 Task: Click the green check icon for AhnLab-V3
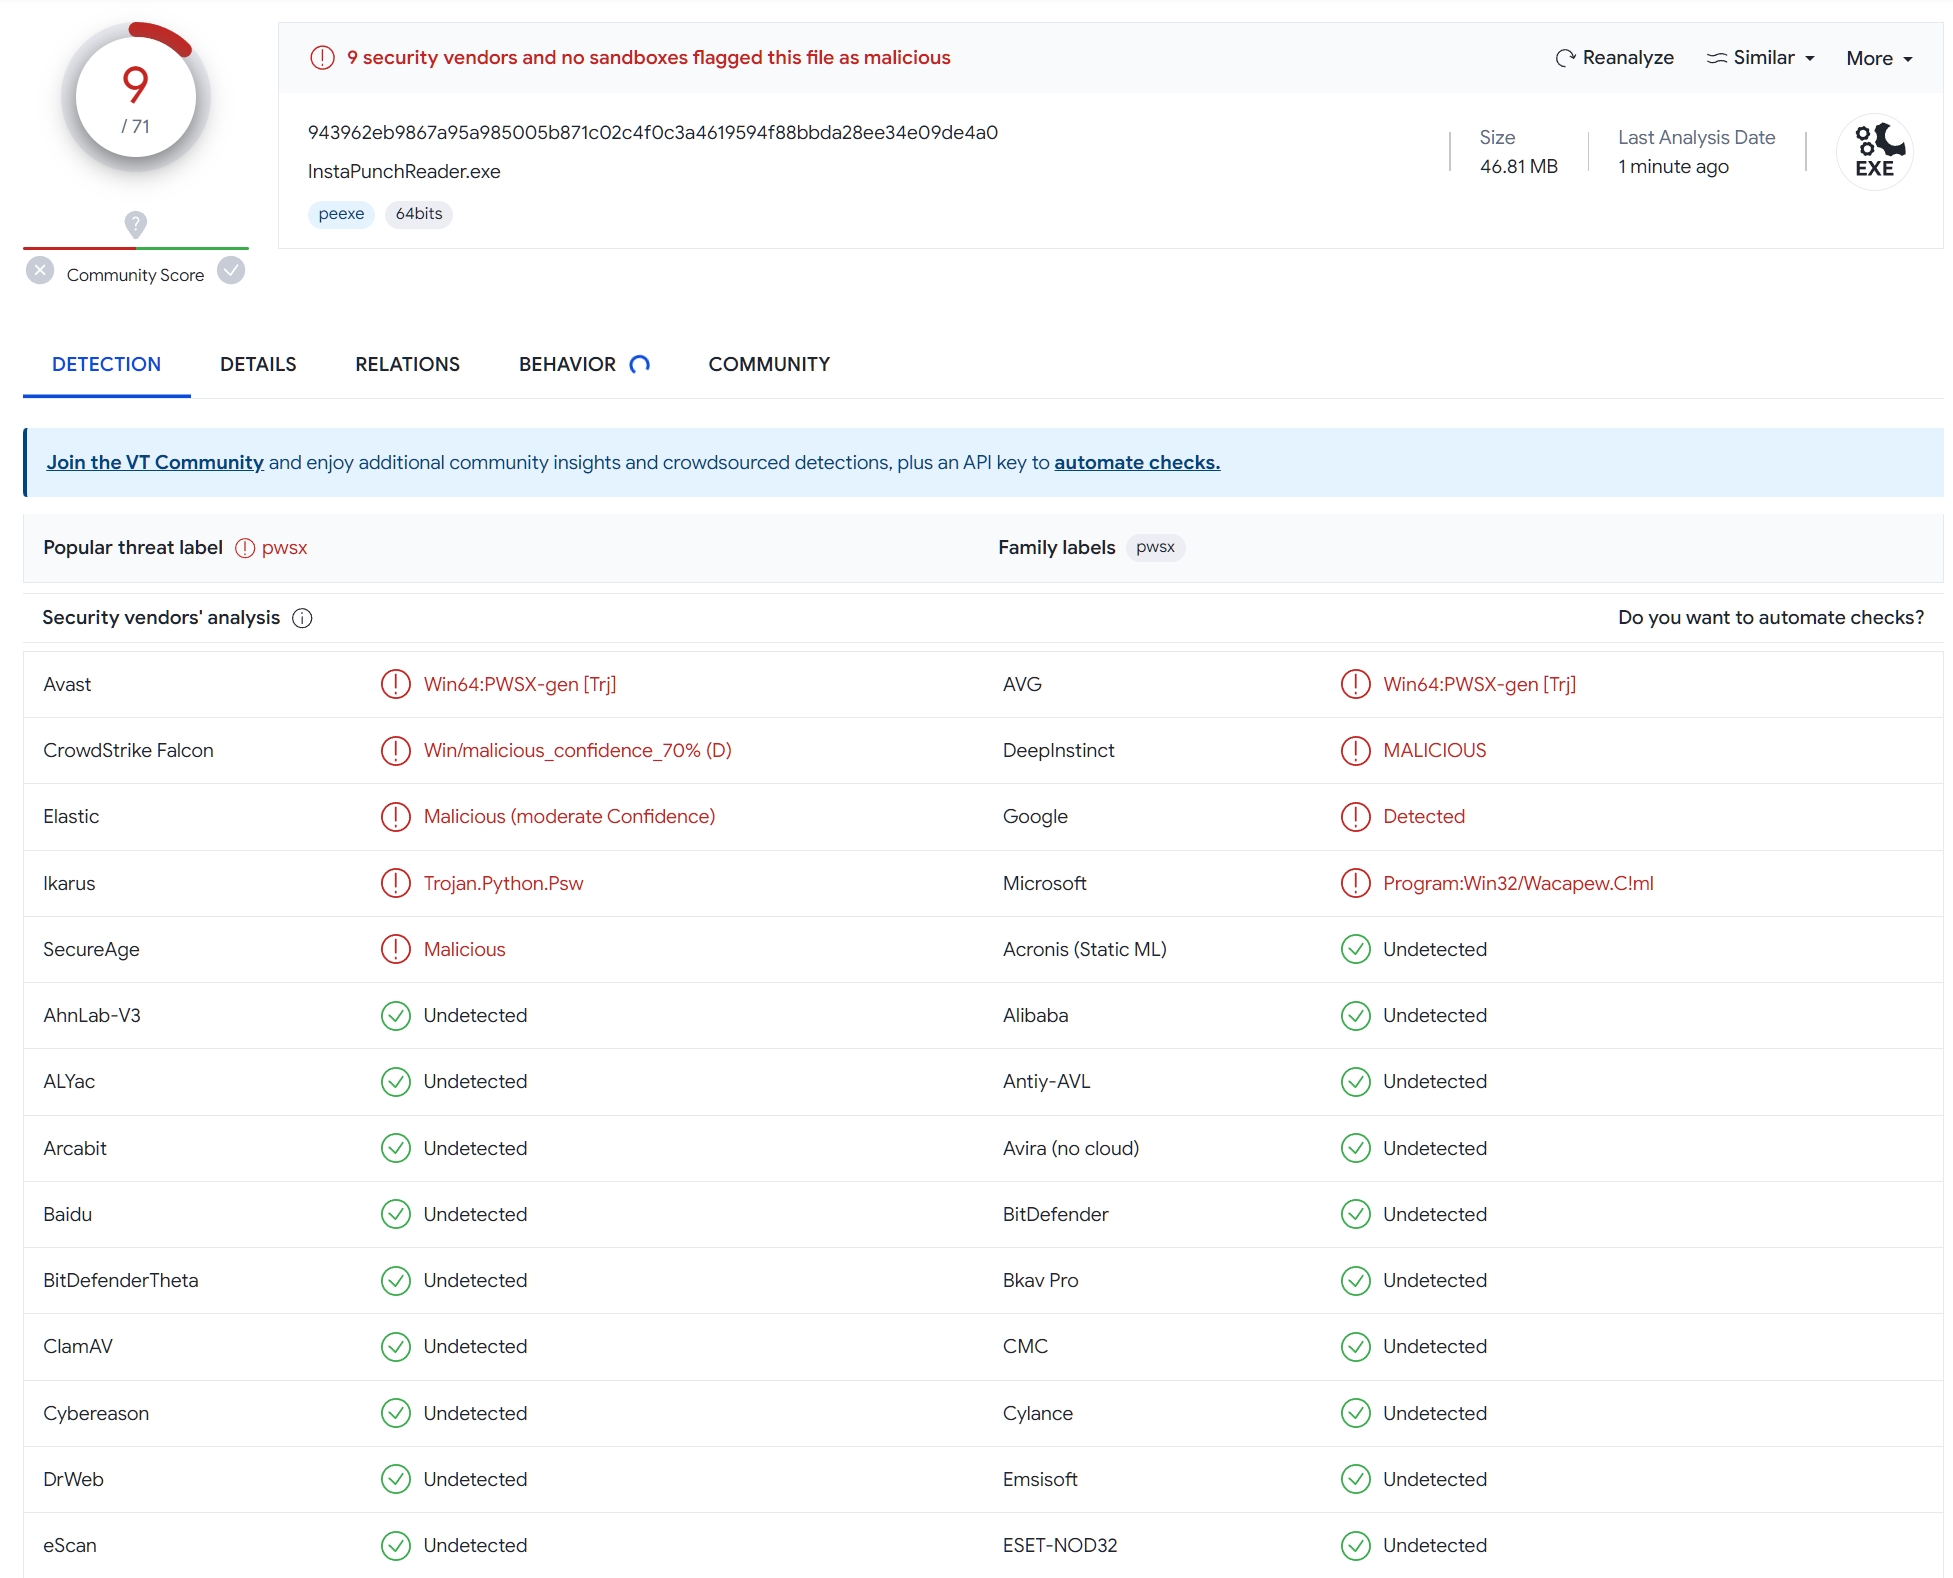396,1015
